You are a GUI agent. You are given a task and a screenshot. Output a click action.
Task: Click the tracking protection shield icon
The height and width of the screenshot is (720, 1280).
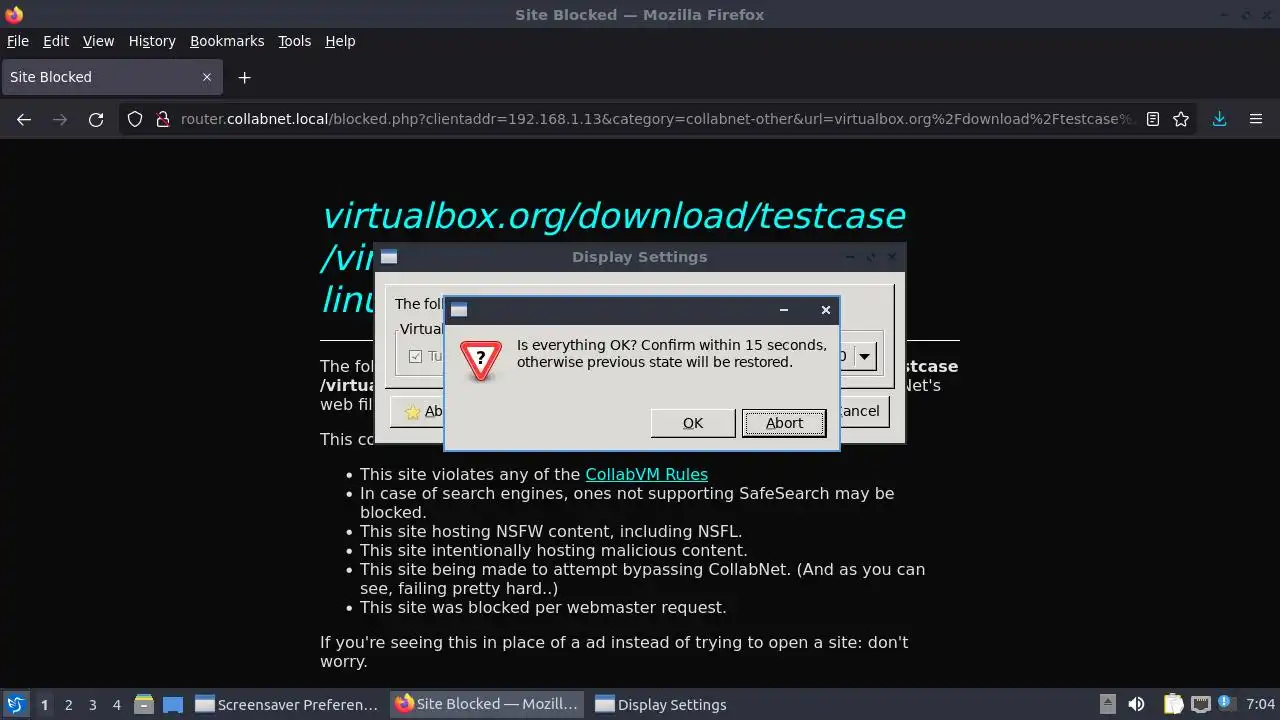tap(135, 119)
